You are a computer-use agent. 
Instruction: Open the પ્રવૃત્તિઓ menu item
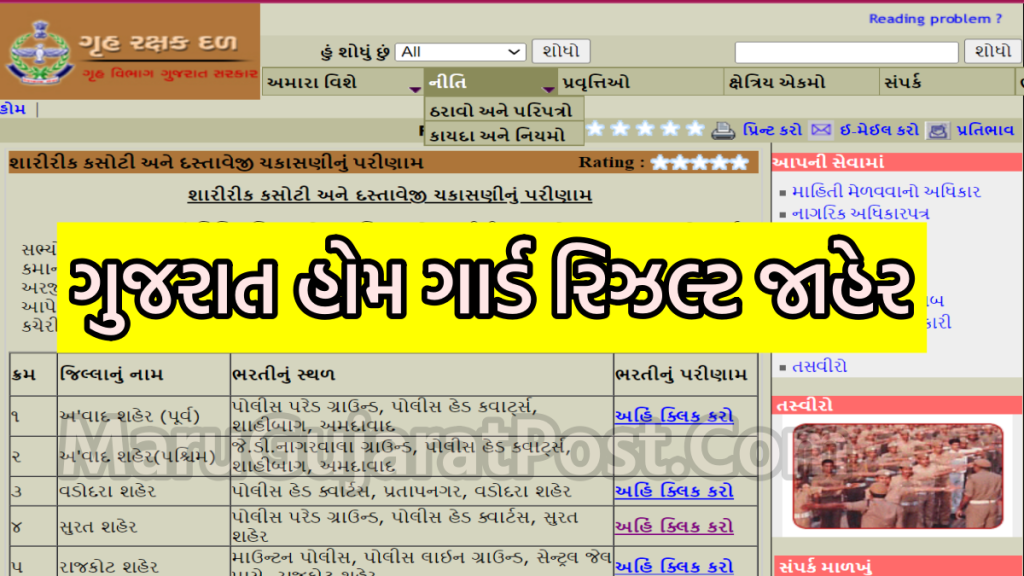(596, 82)
